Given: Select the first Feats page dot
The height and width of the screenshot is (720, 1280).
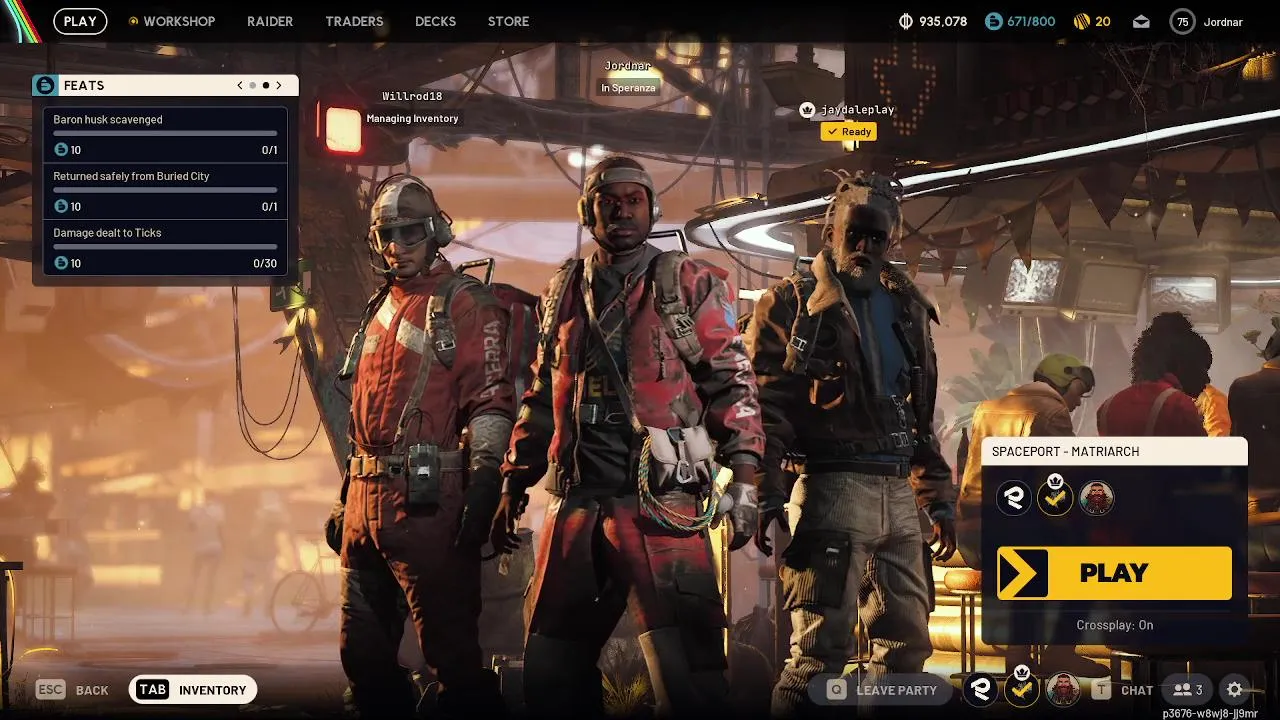Looking at the screenshot, I should pos(253,85).
